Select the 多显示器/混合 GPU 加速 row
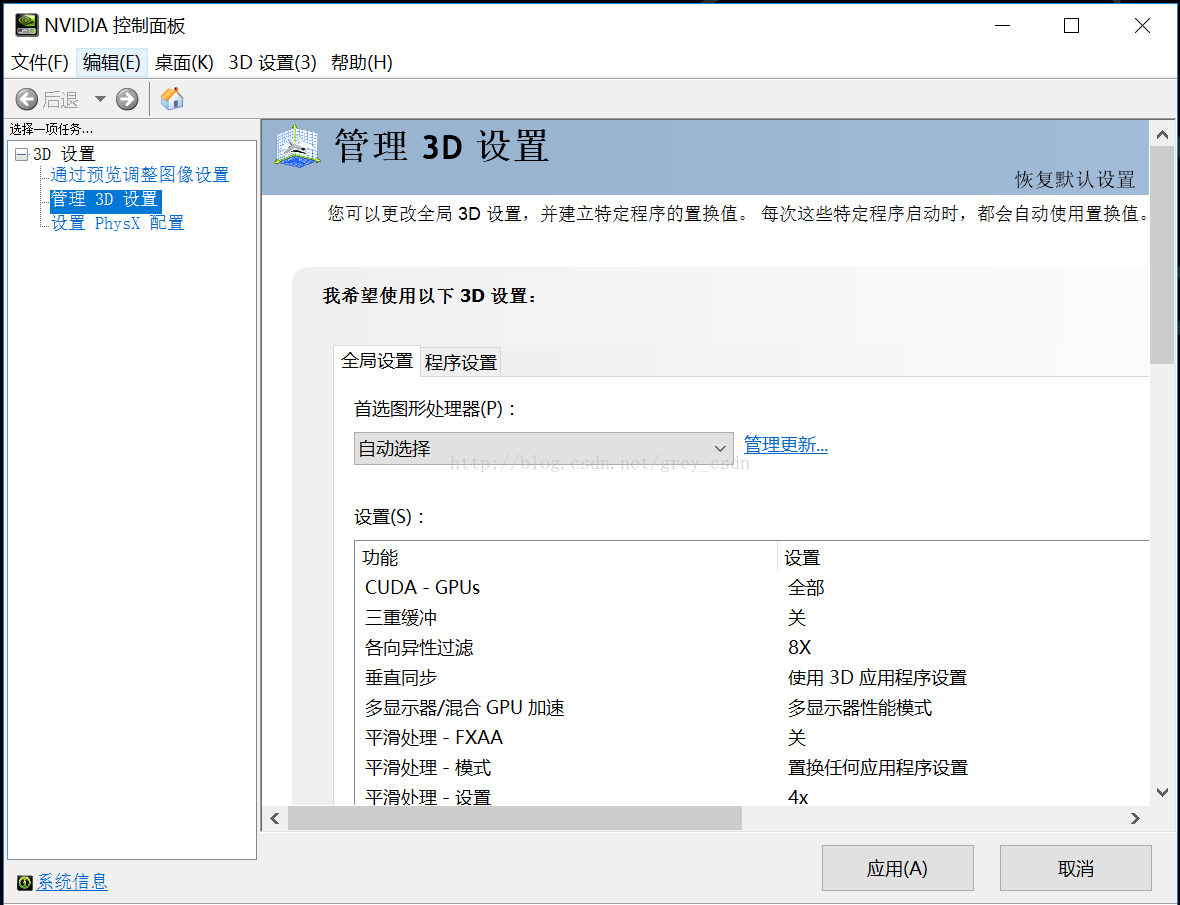The height and width of the screenshot is (905, 1180). [752, 708]
